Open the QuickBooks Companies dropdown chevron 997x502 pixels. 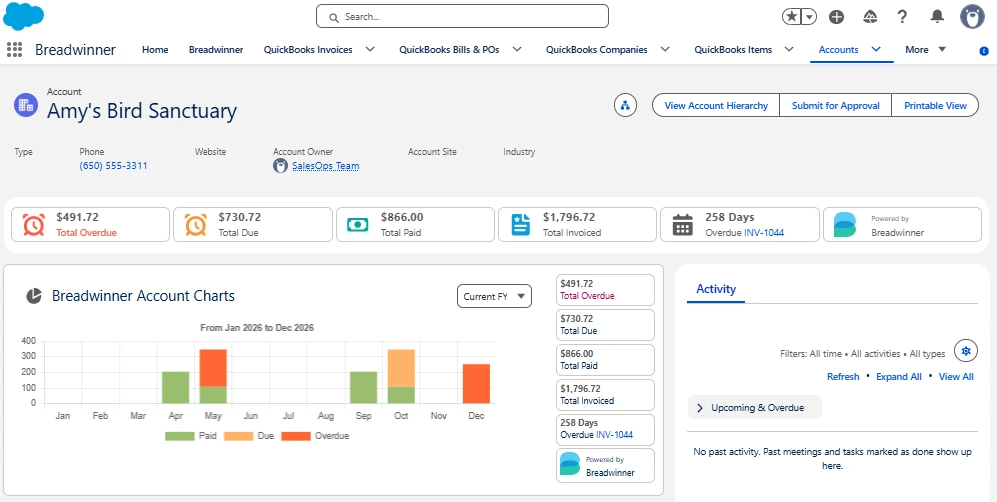pyautogui.click(x=665, y=50)
